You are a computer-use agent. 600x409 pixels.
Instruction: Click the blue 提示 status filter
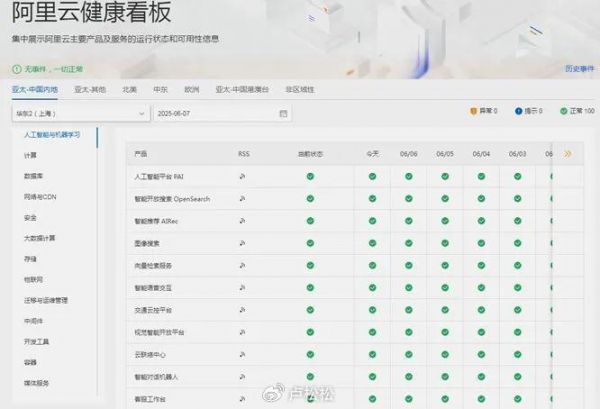click(529, 112)
